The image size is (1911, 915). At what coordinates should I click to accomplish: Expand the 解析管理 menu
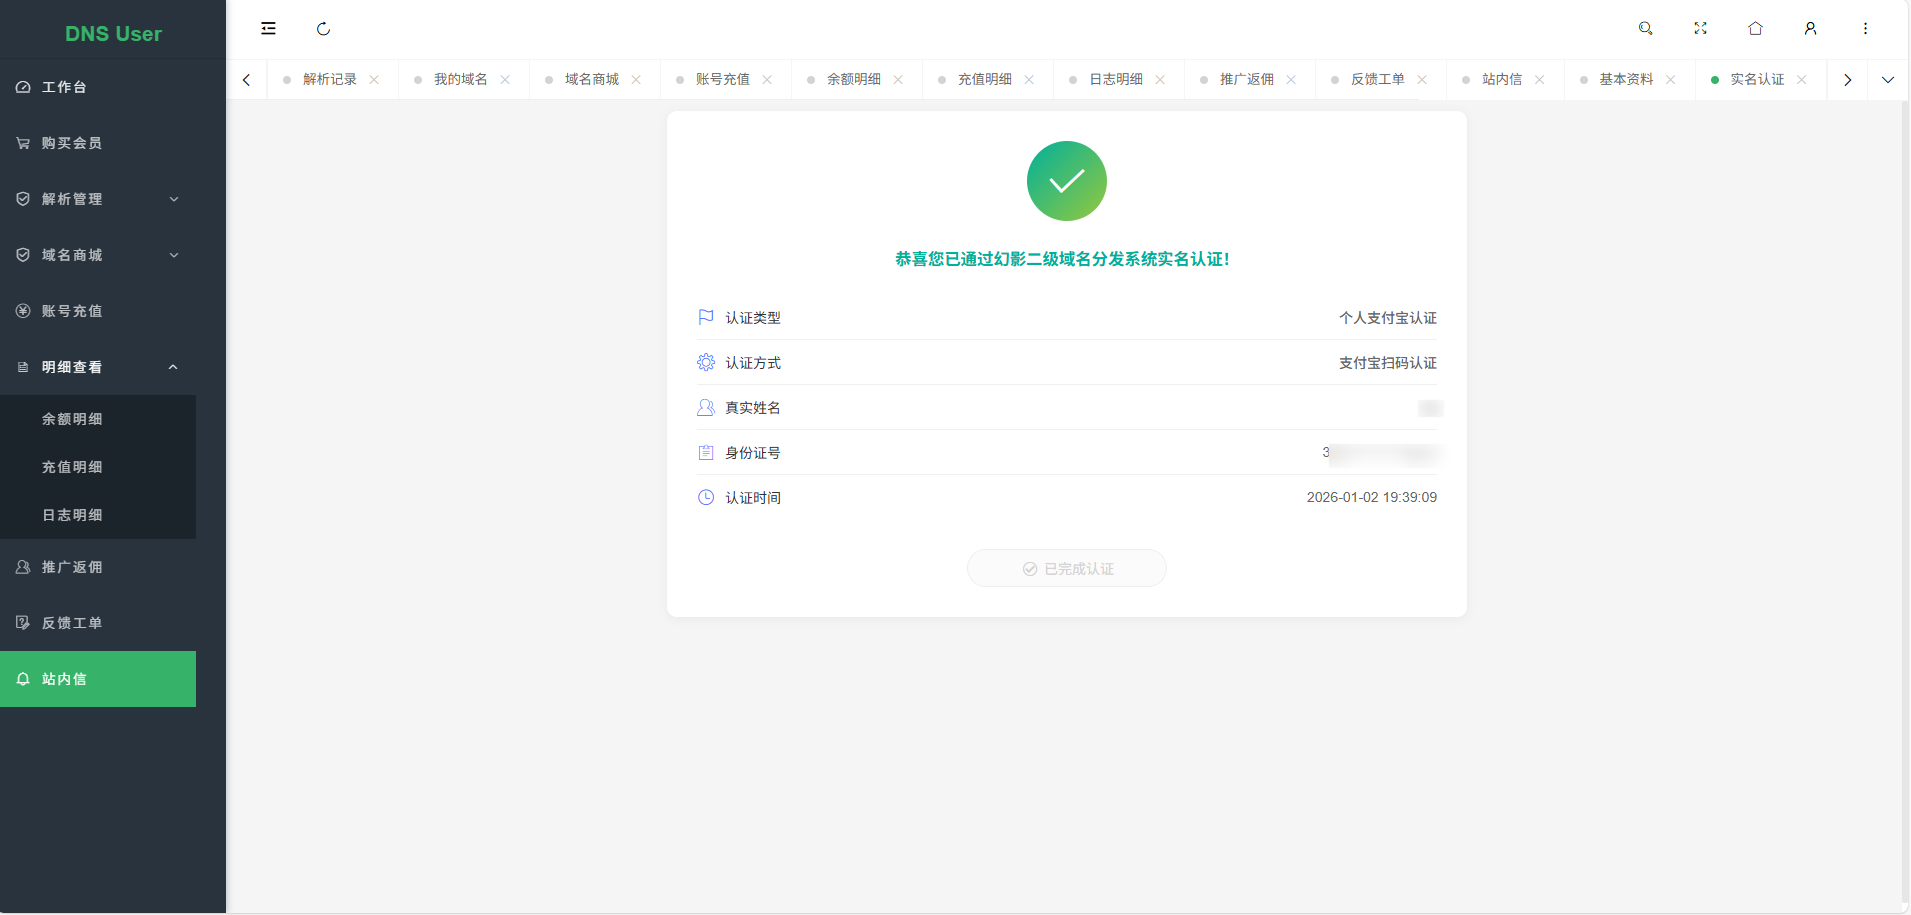[173, 198]
